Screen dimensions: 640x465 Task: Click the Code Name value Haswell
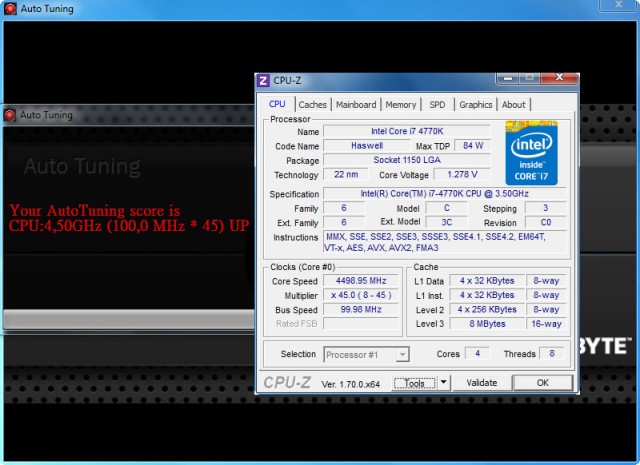click(367, 146)
